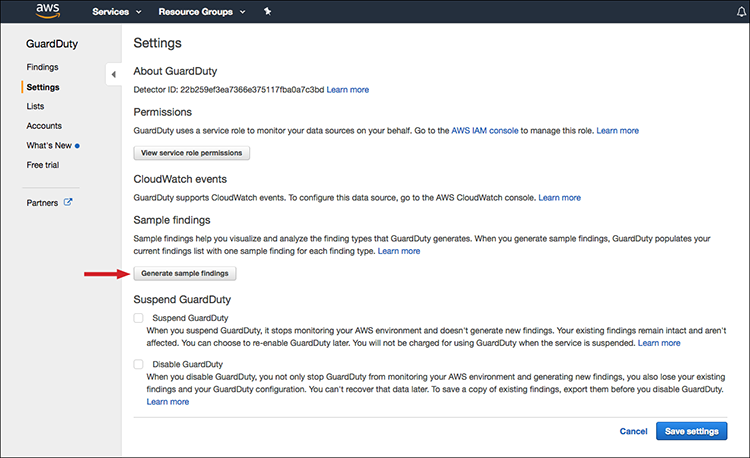Click Generate sample findings button
Screen dimensions: 750x458
185,273
